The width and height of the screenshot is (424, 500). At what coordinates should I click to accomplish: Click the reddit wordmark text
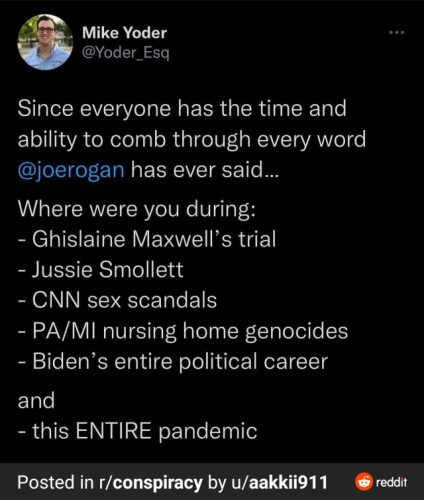[x=391, y=482]
